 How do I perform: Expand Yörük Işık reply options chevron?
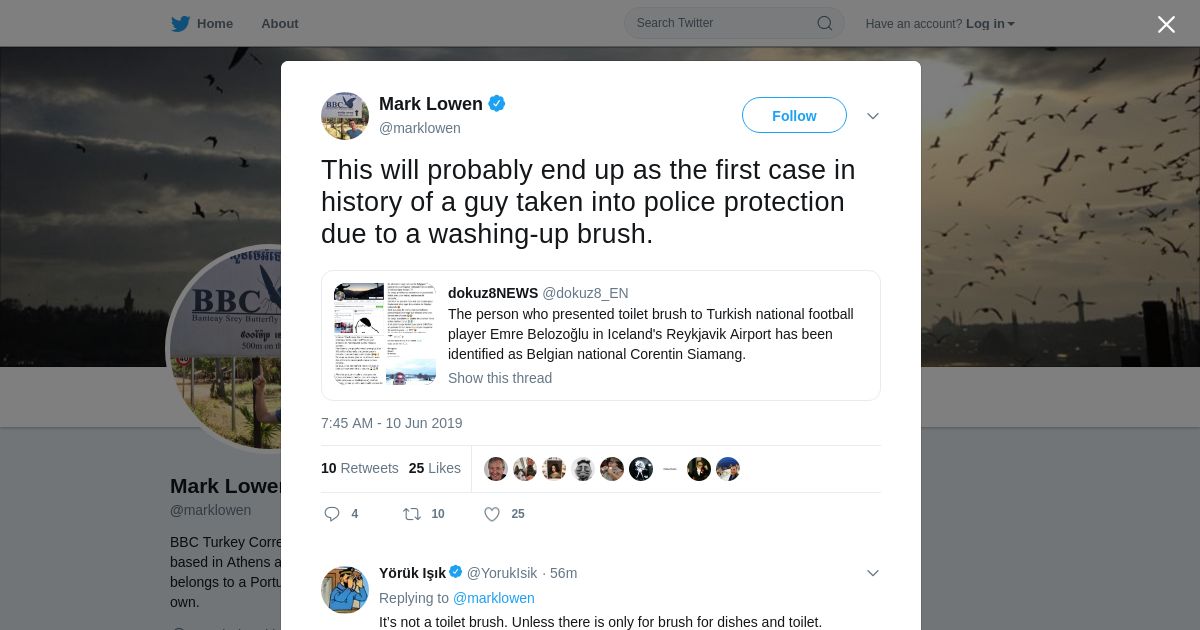coord(873,573)
